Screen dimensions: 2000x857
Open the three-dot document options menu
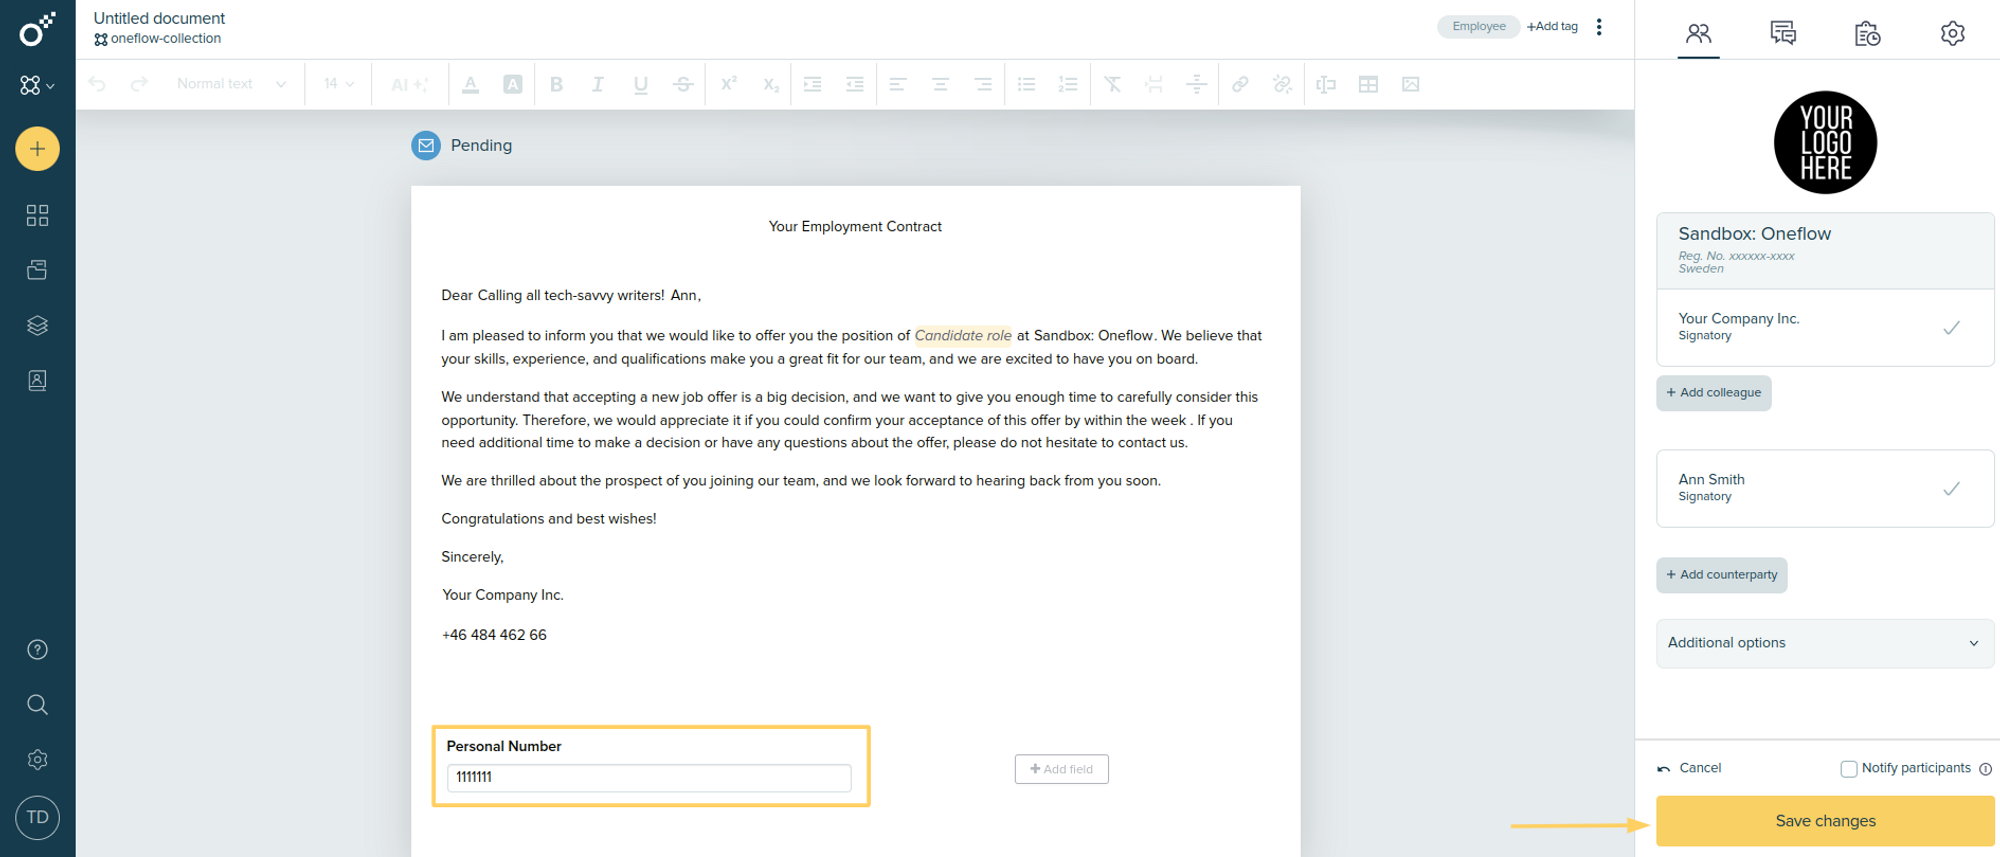click(1599, 27)
